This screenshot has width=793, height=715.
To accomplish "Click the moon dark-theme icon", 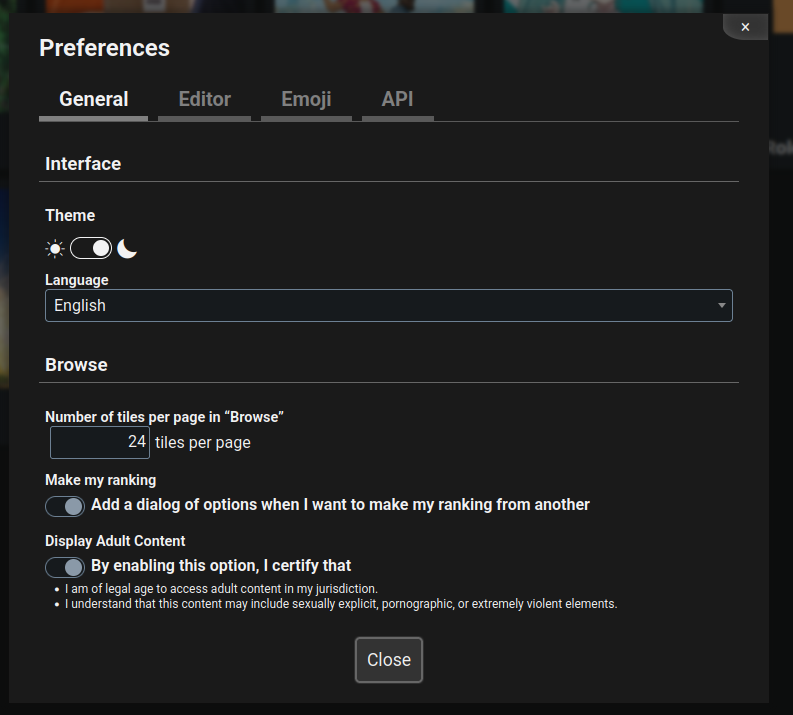I will pyautogui.click(x=127, y=249).
